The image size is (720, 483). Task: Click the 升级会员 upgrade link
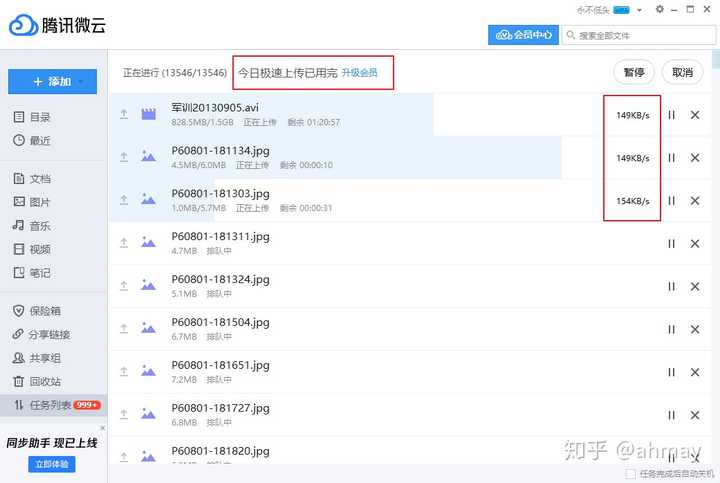pyautogui.click(x=360, y=73)
